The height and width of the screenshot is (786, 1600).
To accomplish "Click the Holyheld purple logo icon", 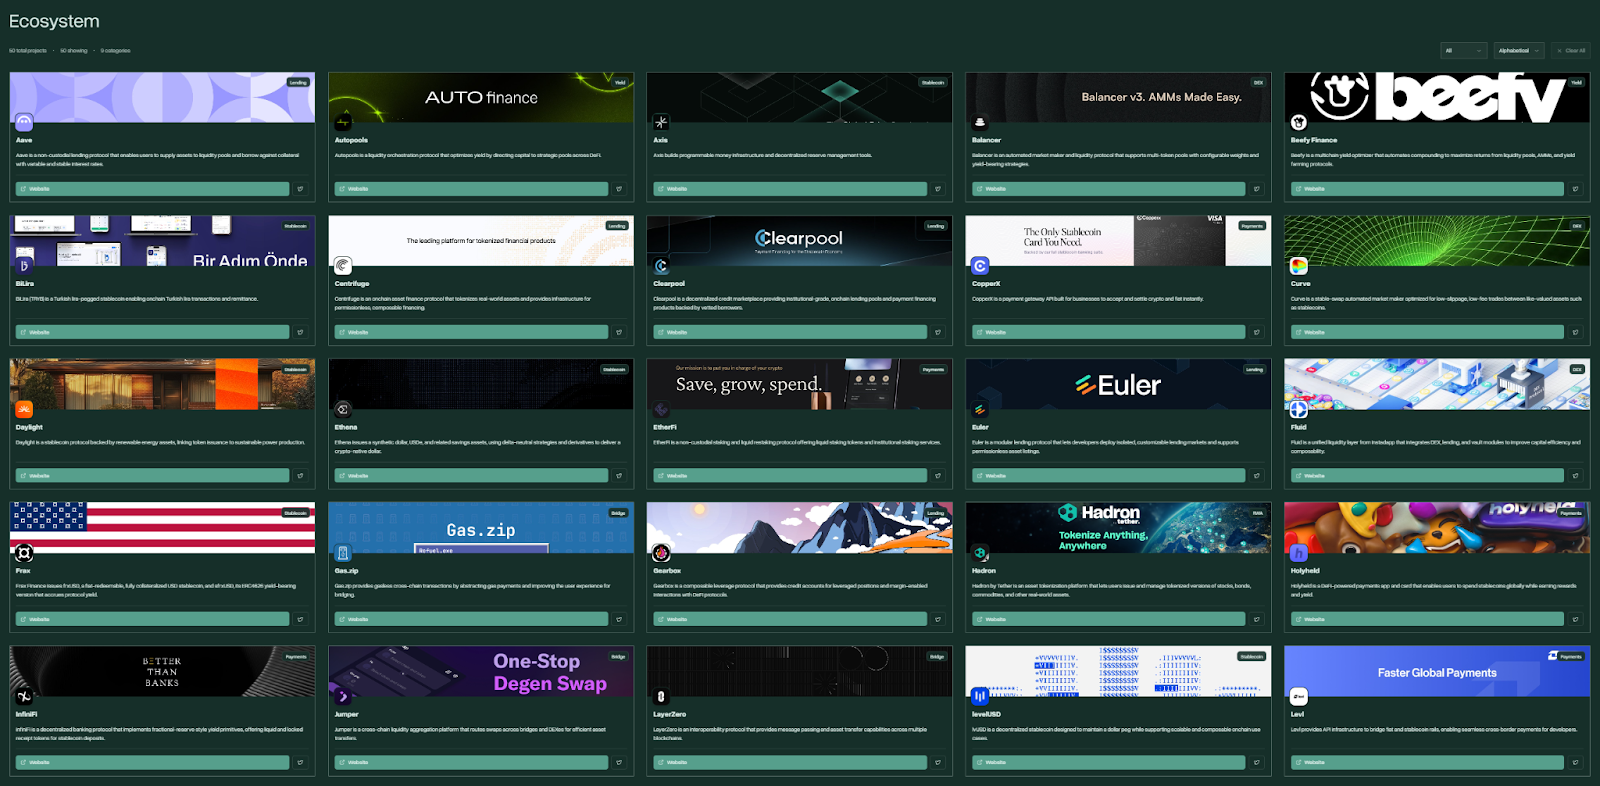I will (x=1299, y=553).
